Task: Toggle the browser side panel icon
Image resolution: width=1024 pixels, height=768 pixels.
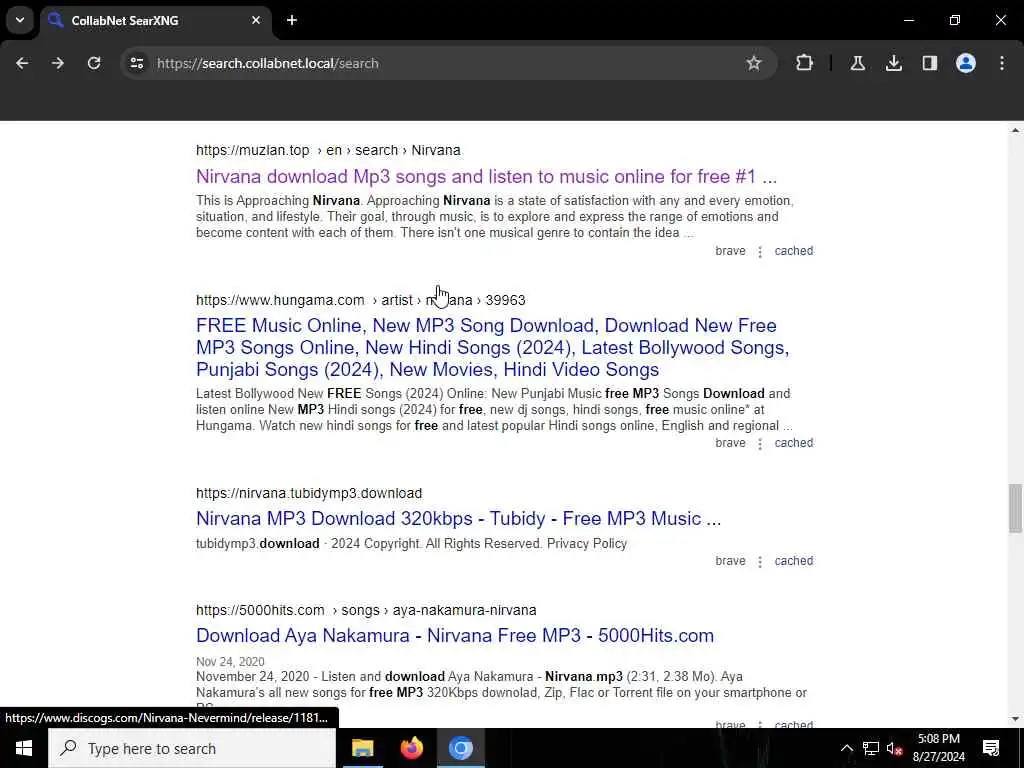Action: pyautogui.click(x=930, y=63)
